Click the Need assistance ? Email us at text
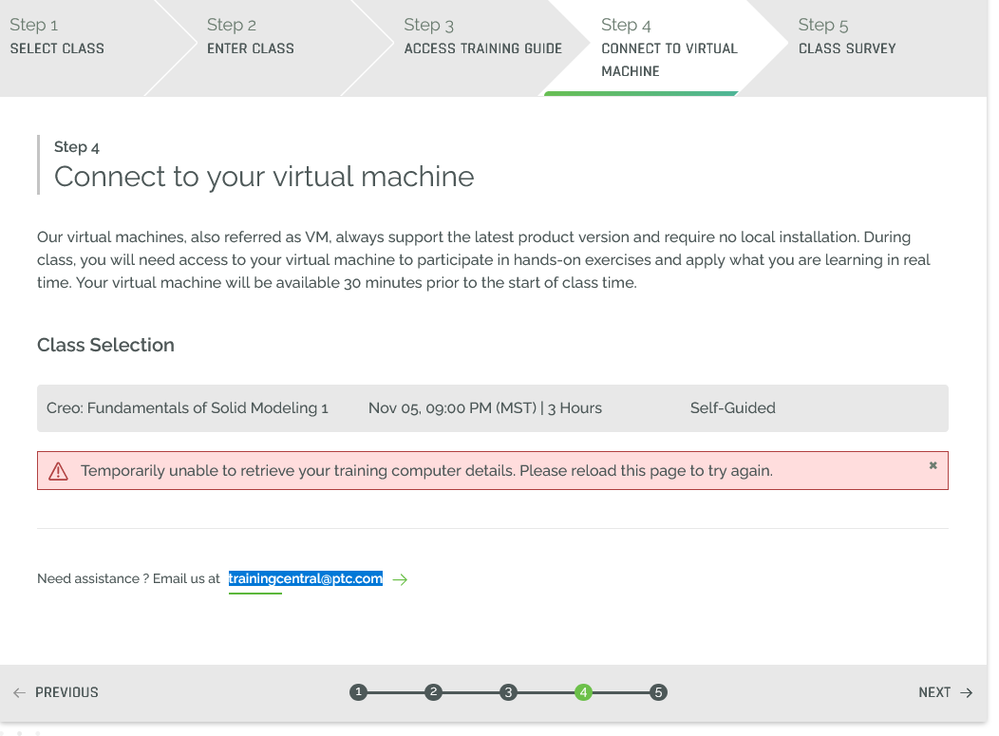The image size is (999, 736). tap(128, 579)
